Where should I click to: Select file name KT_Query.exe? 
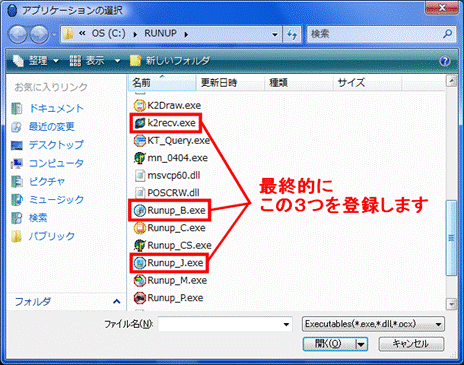pos(179,141)
